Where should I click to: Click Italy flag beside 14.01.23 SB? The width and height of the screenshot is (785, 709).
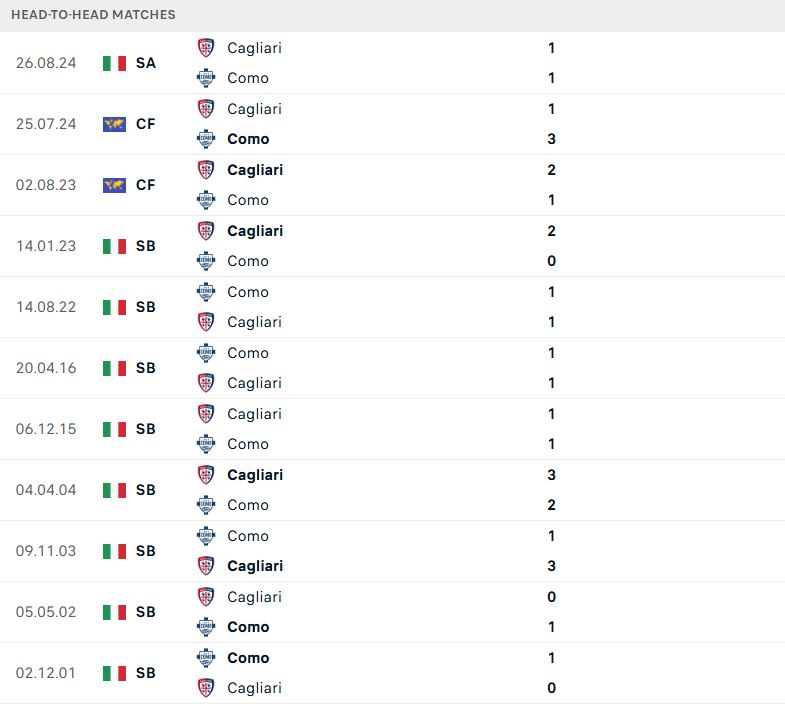click(114, 246)
